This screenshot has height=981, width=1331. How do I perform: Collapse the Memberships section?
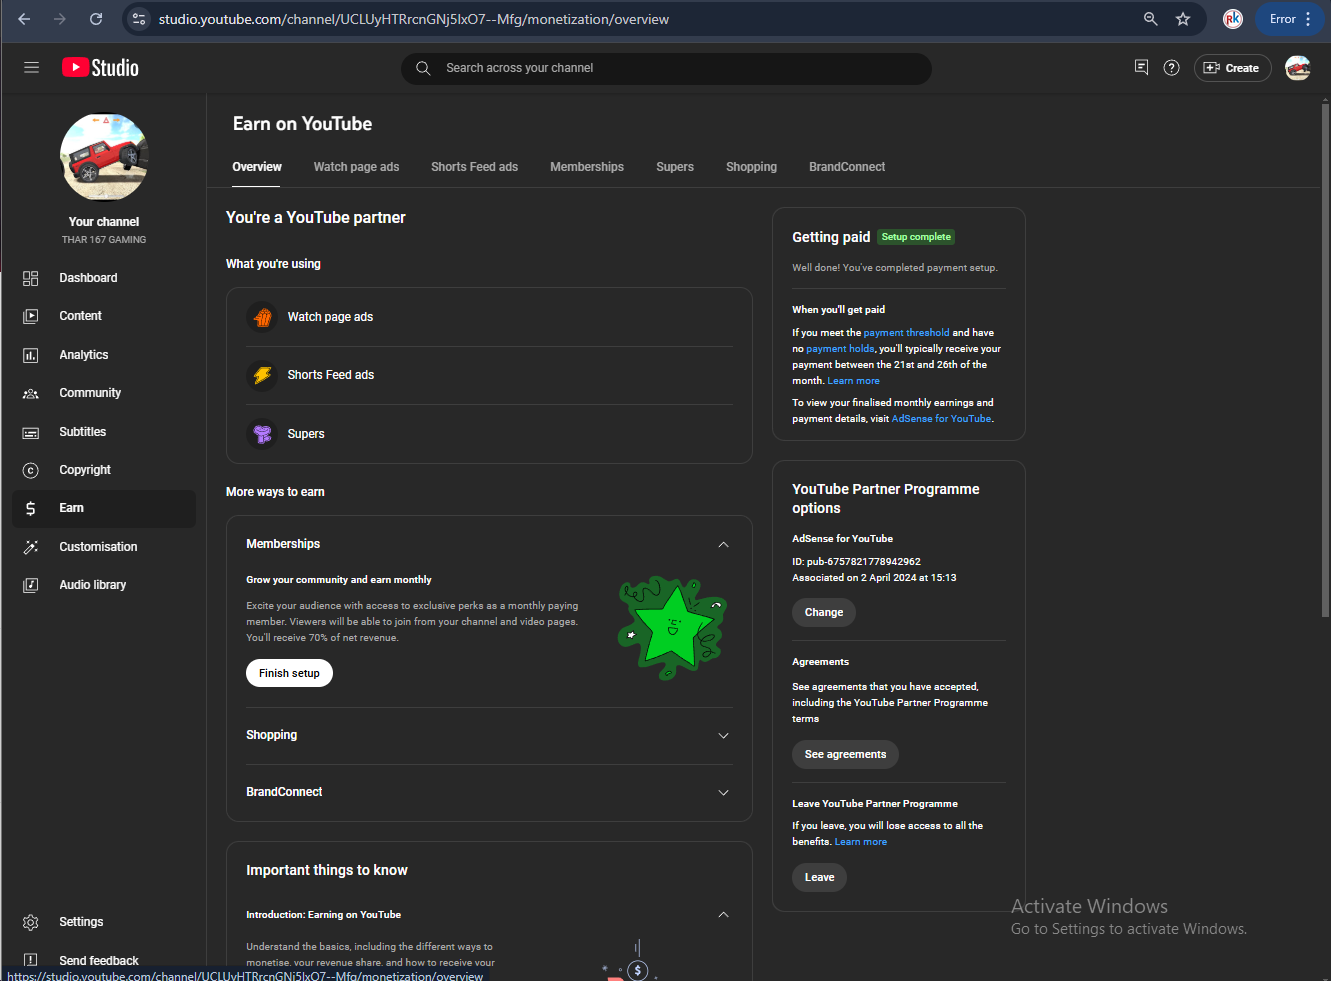723,545
